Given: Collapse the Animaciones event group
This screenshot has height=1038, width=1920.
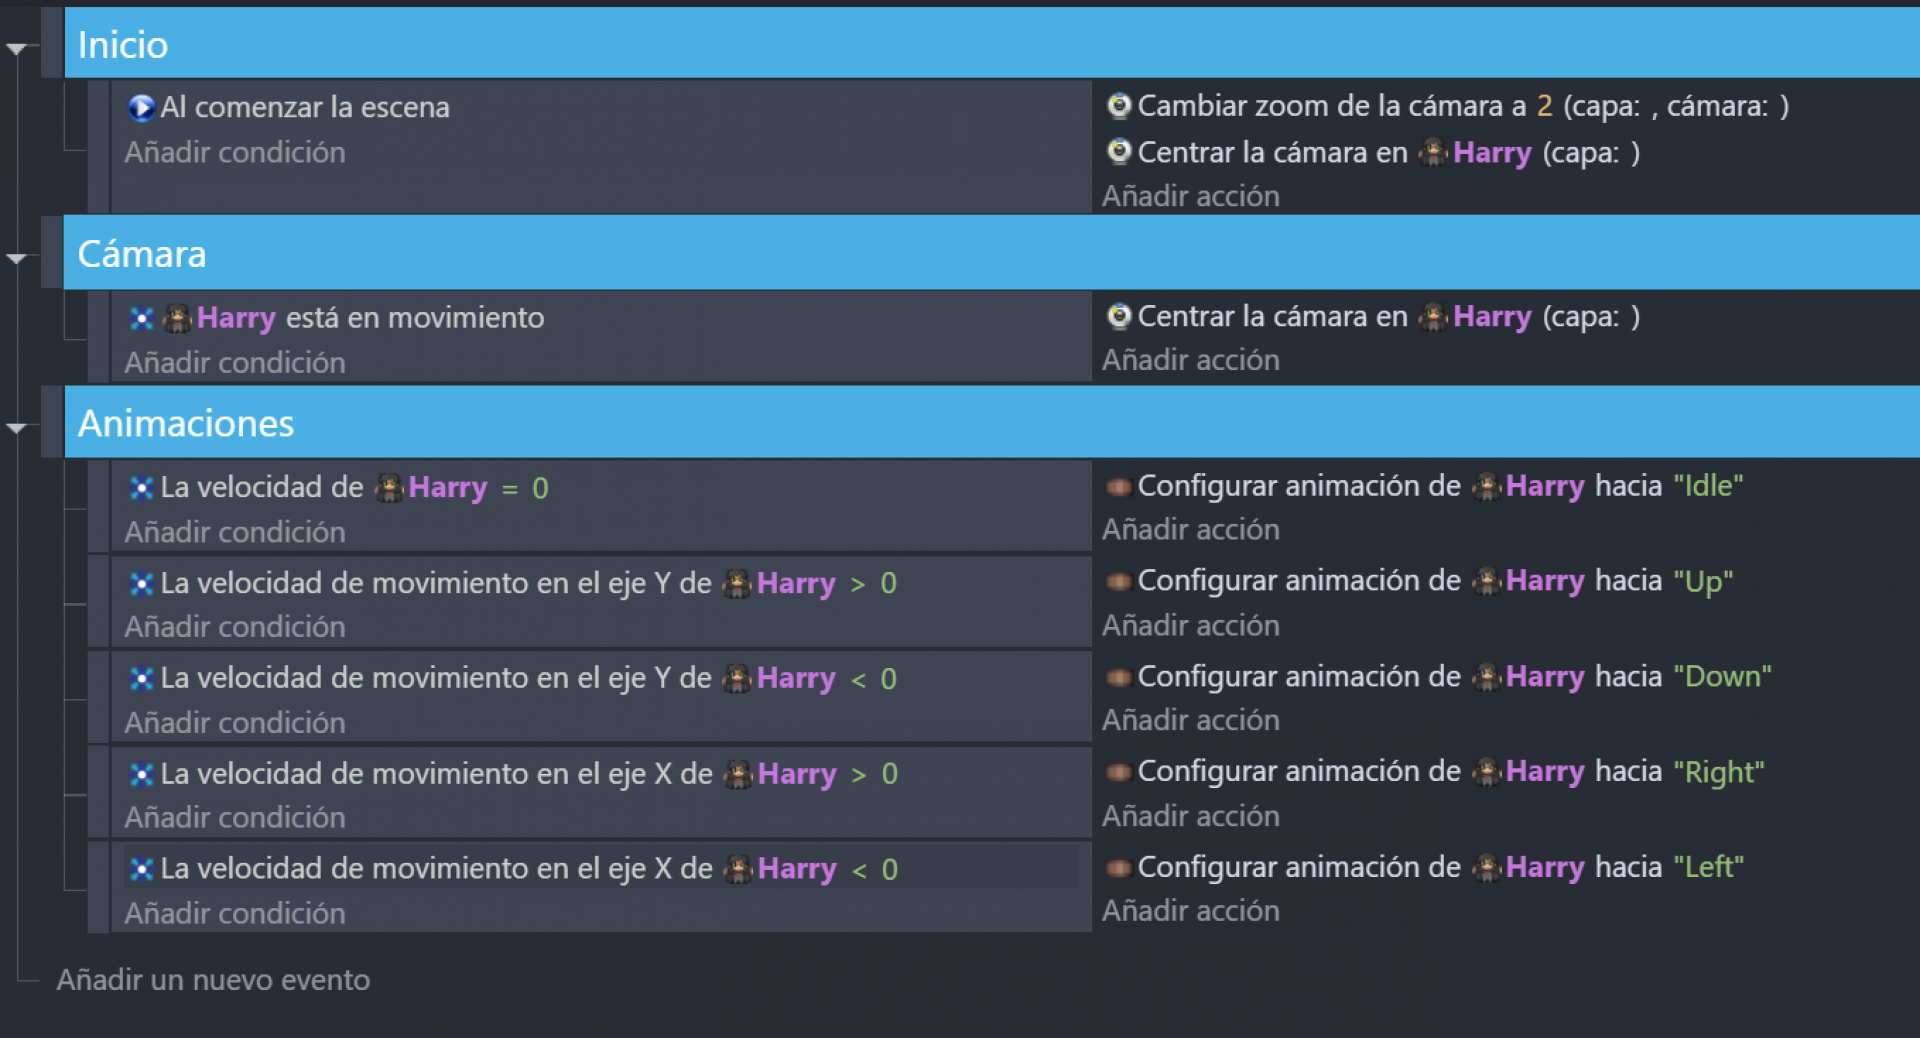Looking at the screenshot, I should click(16, 428).
